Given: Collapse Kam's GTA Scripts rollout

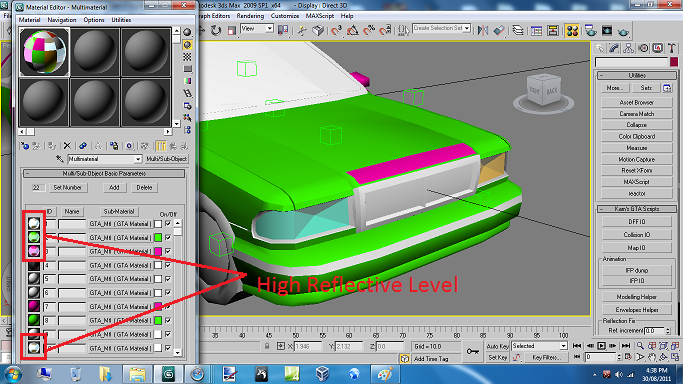Looking at the screenshot, I should tap(637, 209).
